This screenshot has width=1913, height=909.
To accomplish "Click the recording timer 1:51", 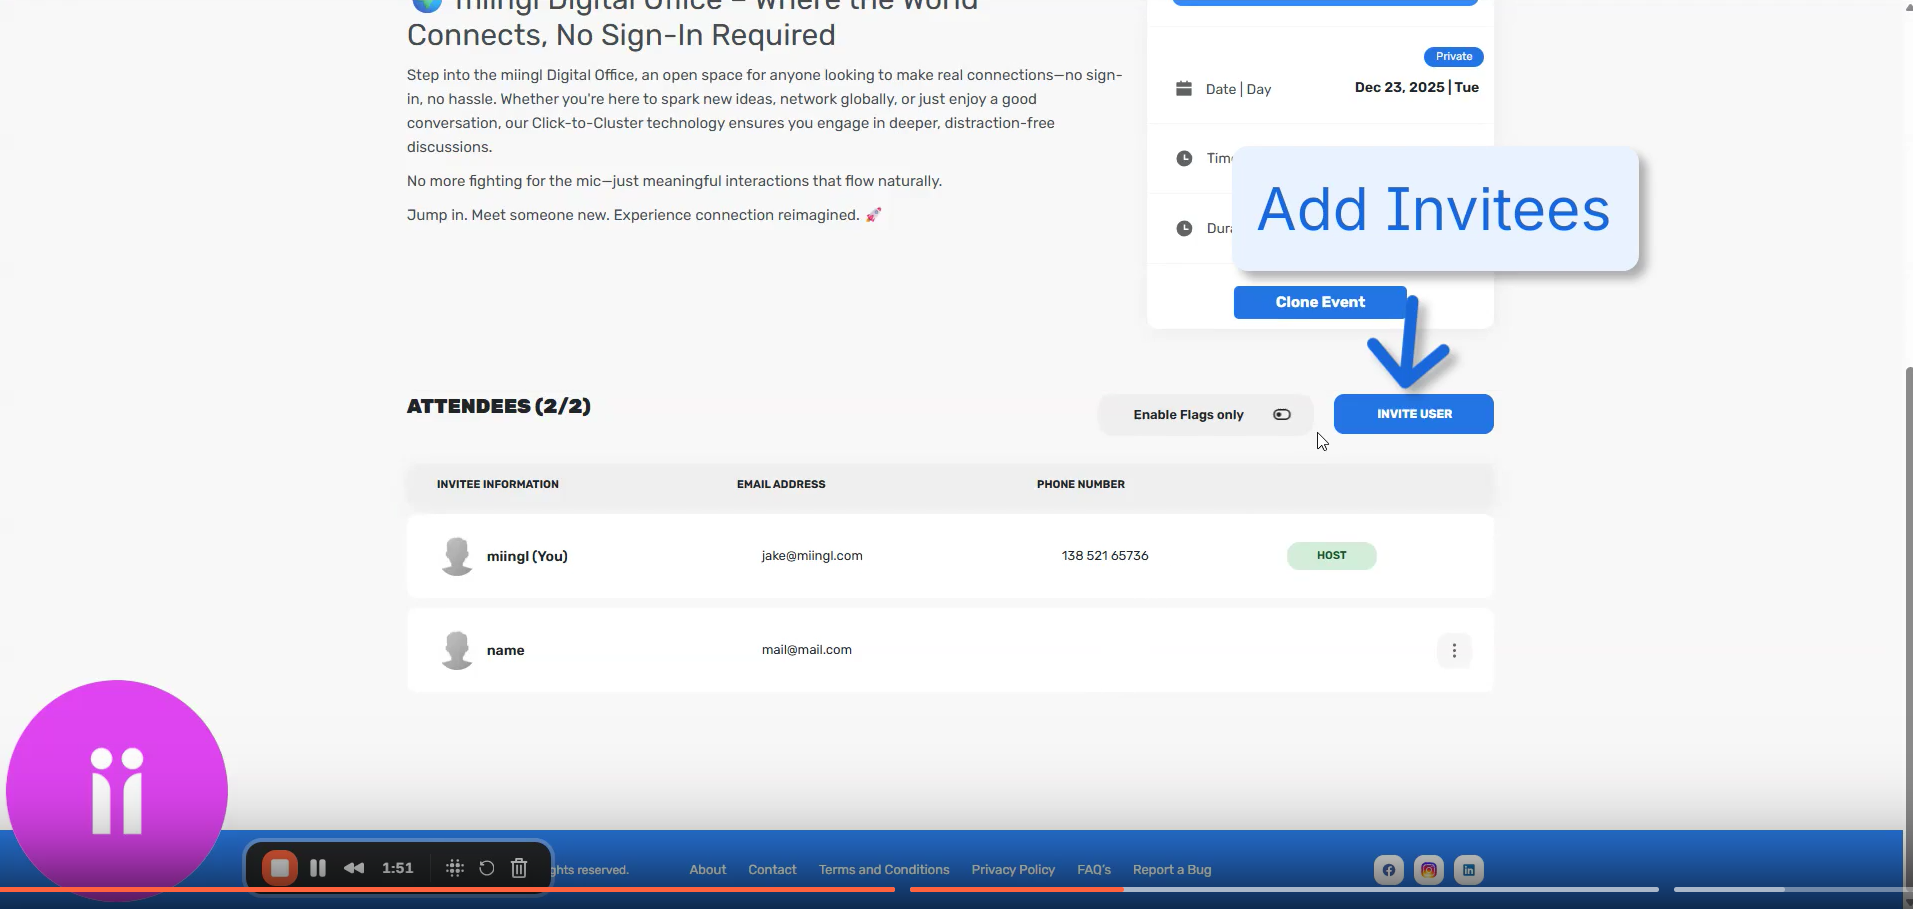I will [398, 868].
